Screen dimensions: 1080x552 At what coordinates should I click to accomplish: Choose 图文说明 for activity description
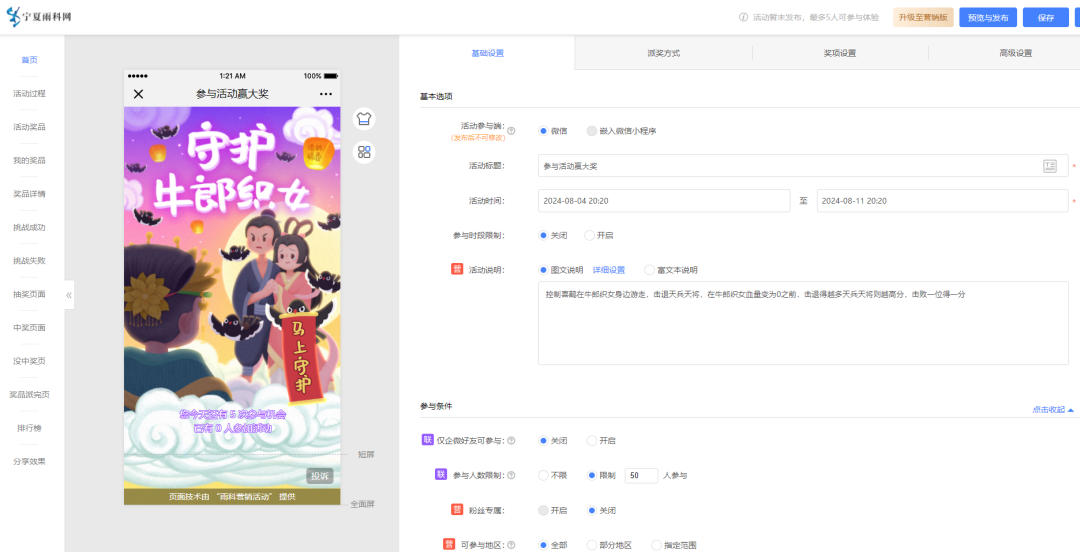(x=561, y=270)
